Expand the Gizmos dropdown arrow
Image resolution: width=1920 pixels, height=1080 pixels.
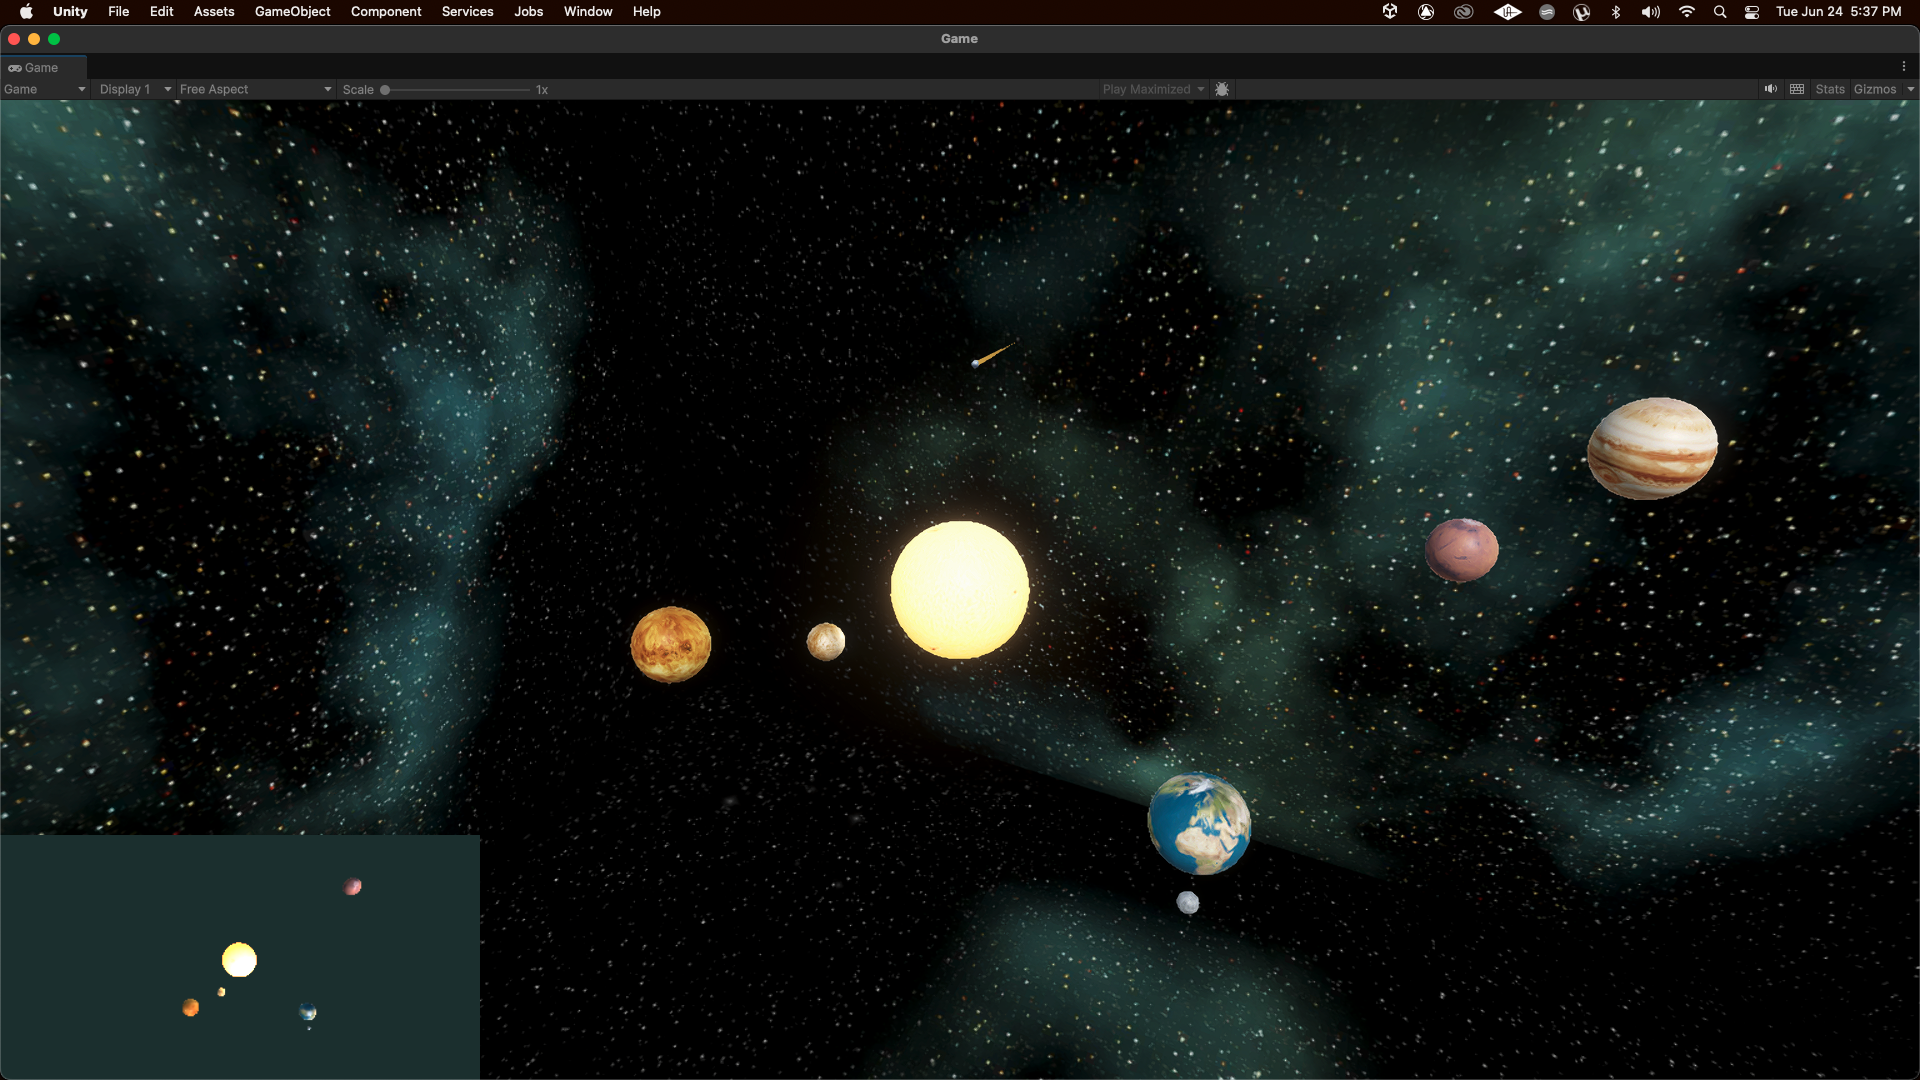point(1910,89)
